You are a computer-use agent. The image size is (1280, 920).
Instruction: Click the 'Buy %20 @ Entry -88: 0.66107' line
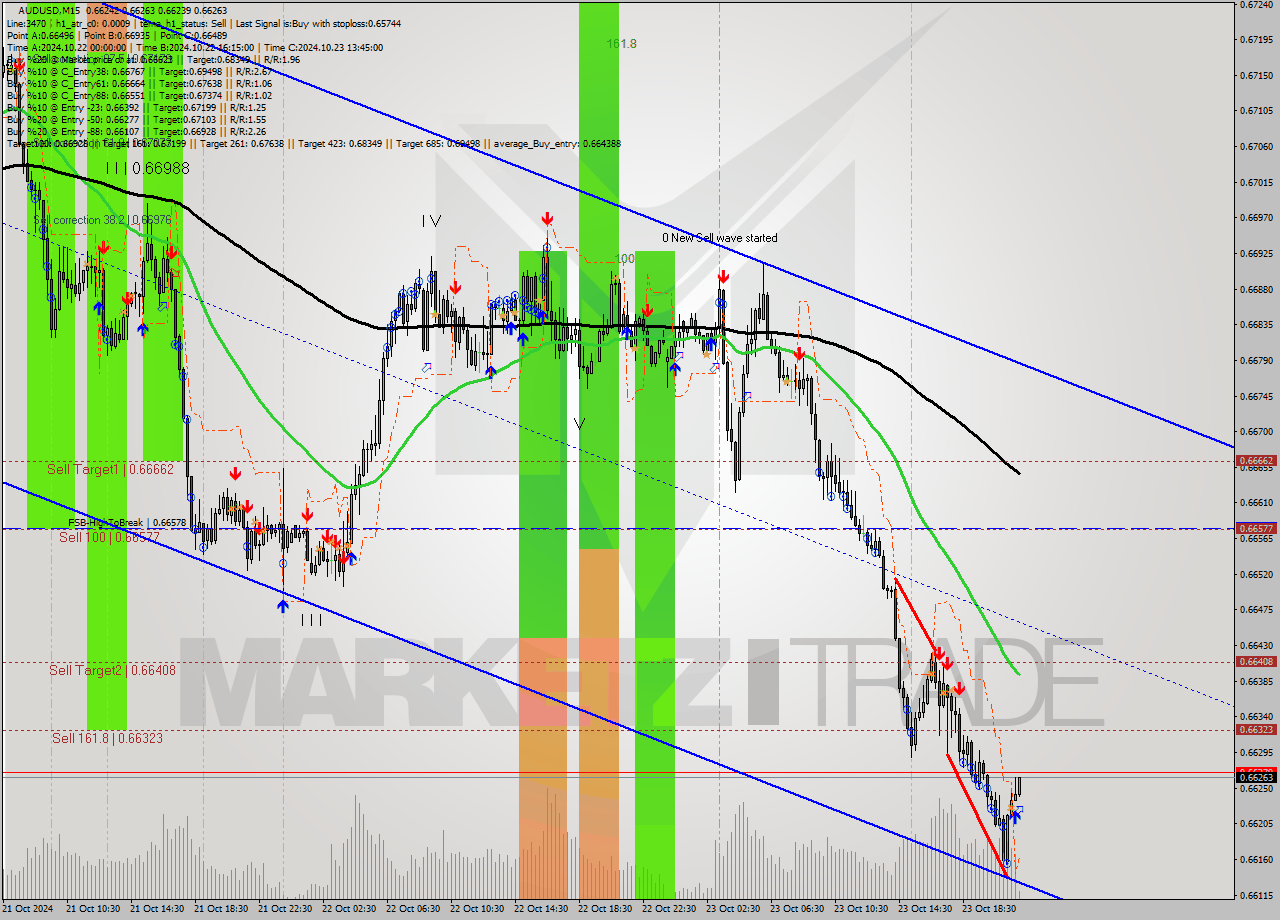coord(73,131)
